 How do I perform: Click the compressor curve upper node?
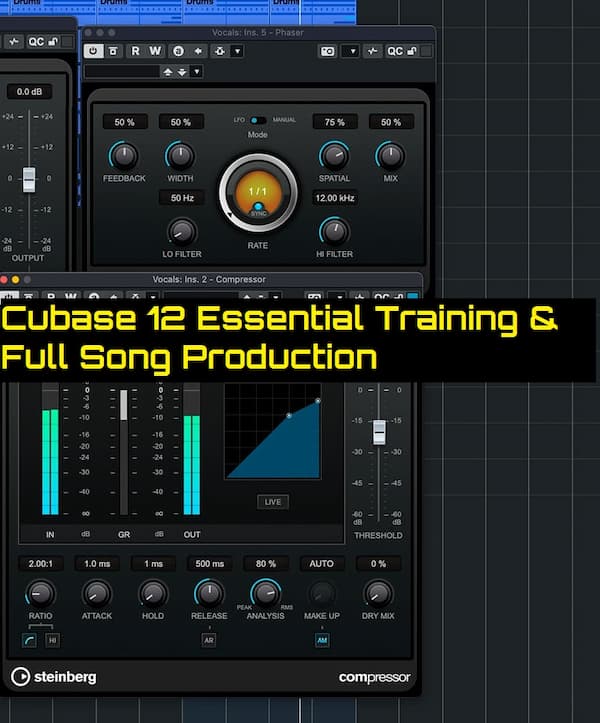318,401
